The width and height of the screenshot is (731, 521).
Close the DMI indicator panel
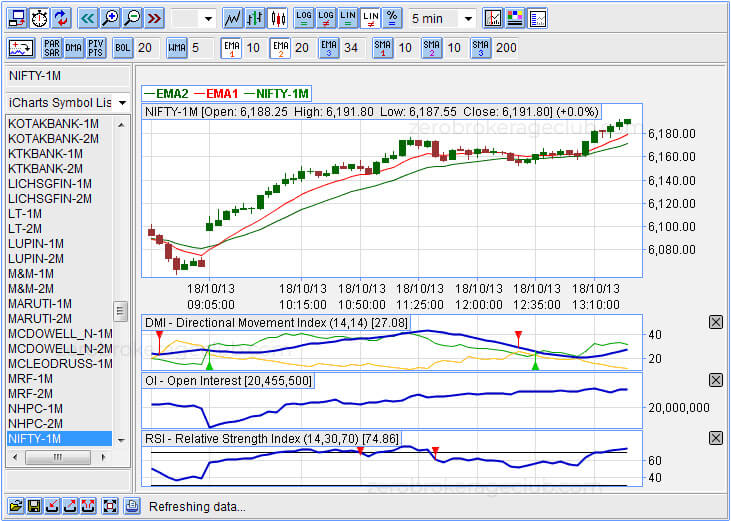pos(716,322)
